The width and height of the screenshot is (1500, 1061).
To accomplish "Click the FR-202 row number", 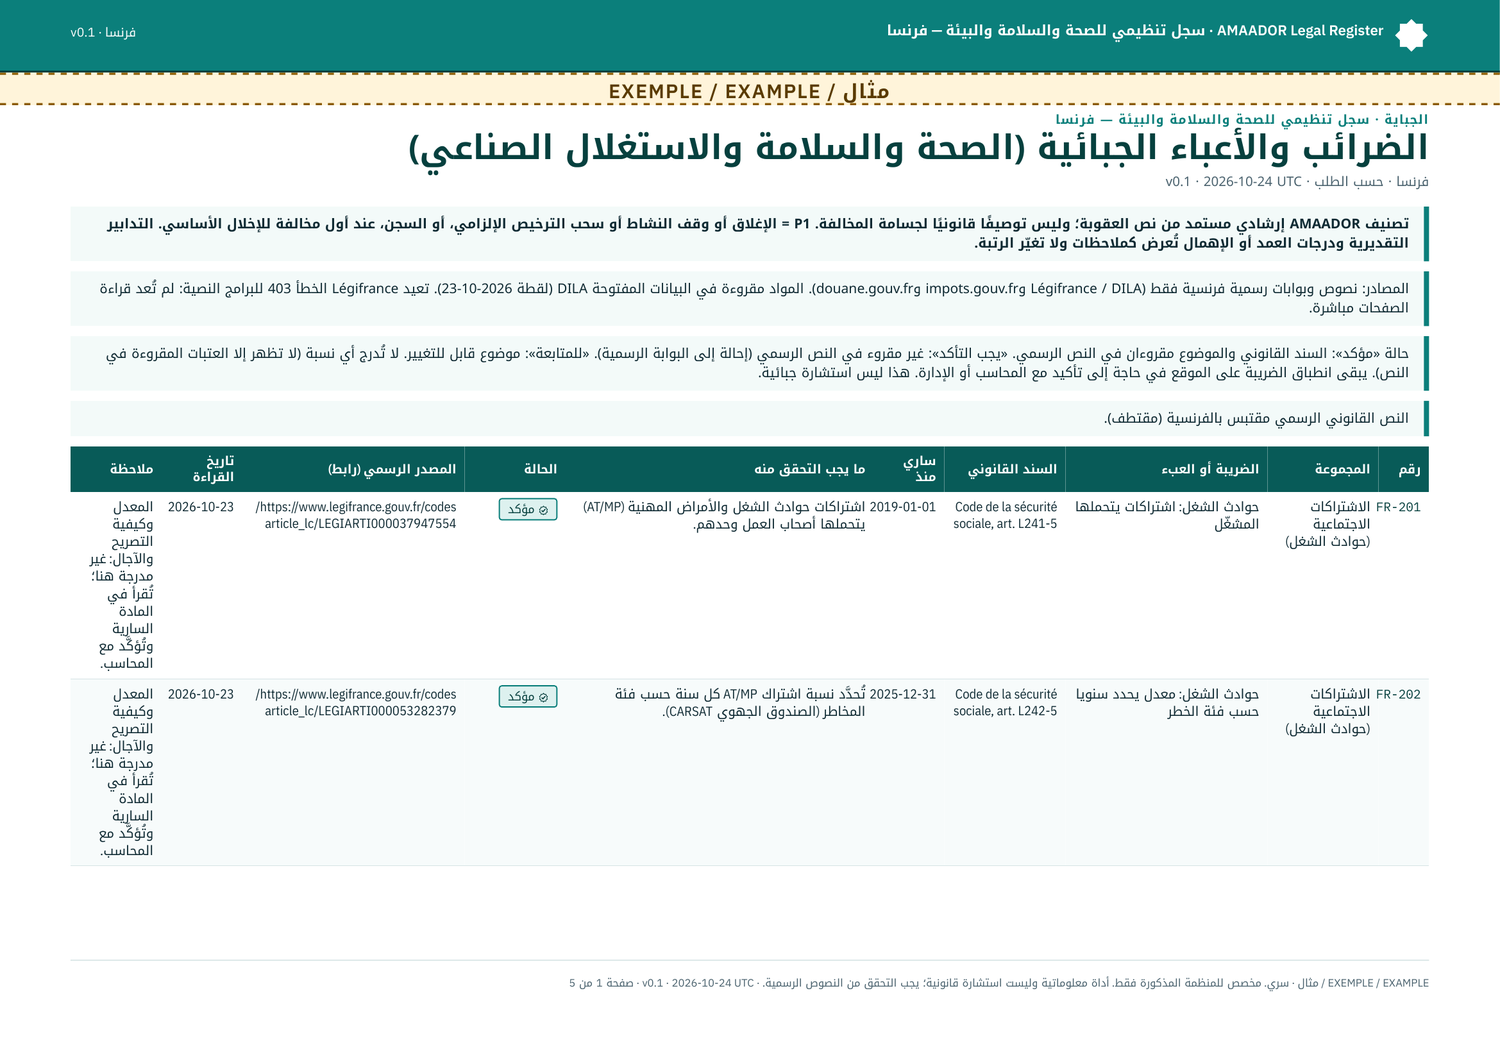I will [x=1398, y=694].
